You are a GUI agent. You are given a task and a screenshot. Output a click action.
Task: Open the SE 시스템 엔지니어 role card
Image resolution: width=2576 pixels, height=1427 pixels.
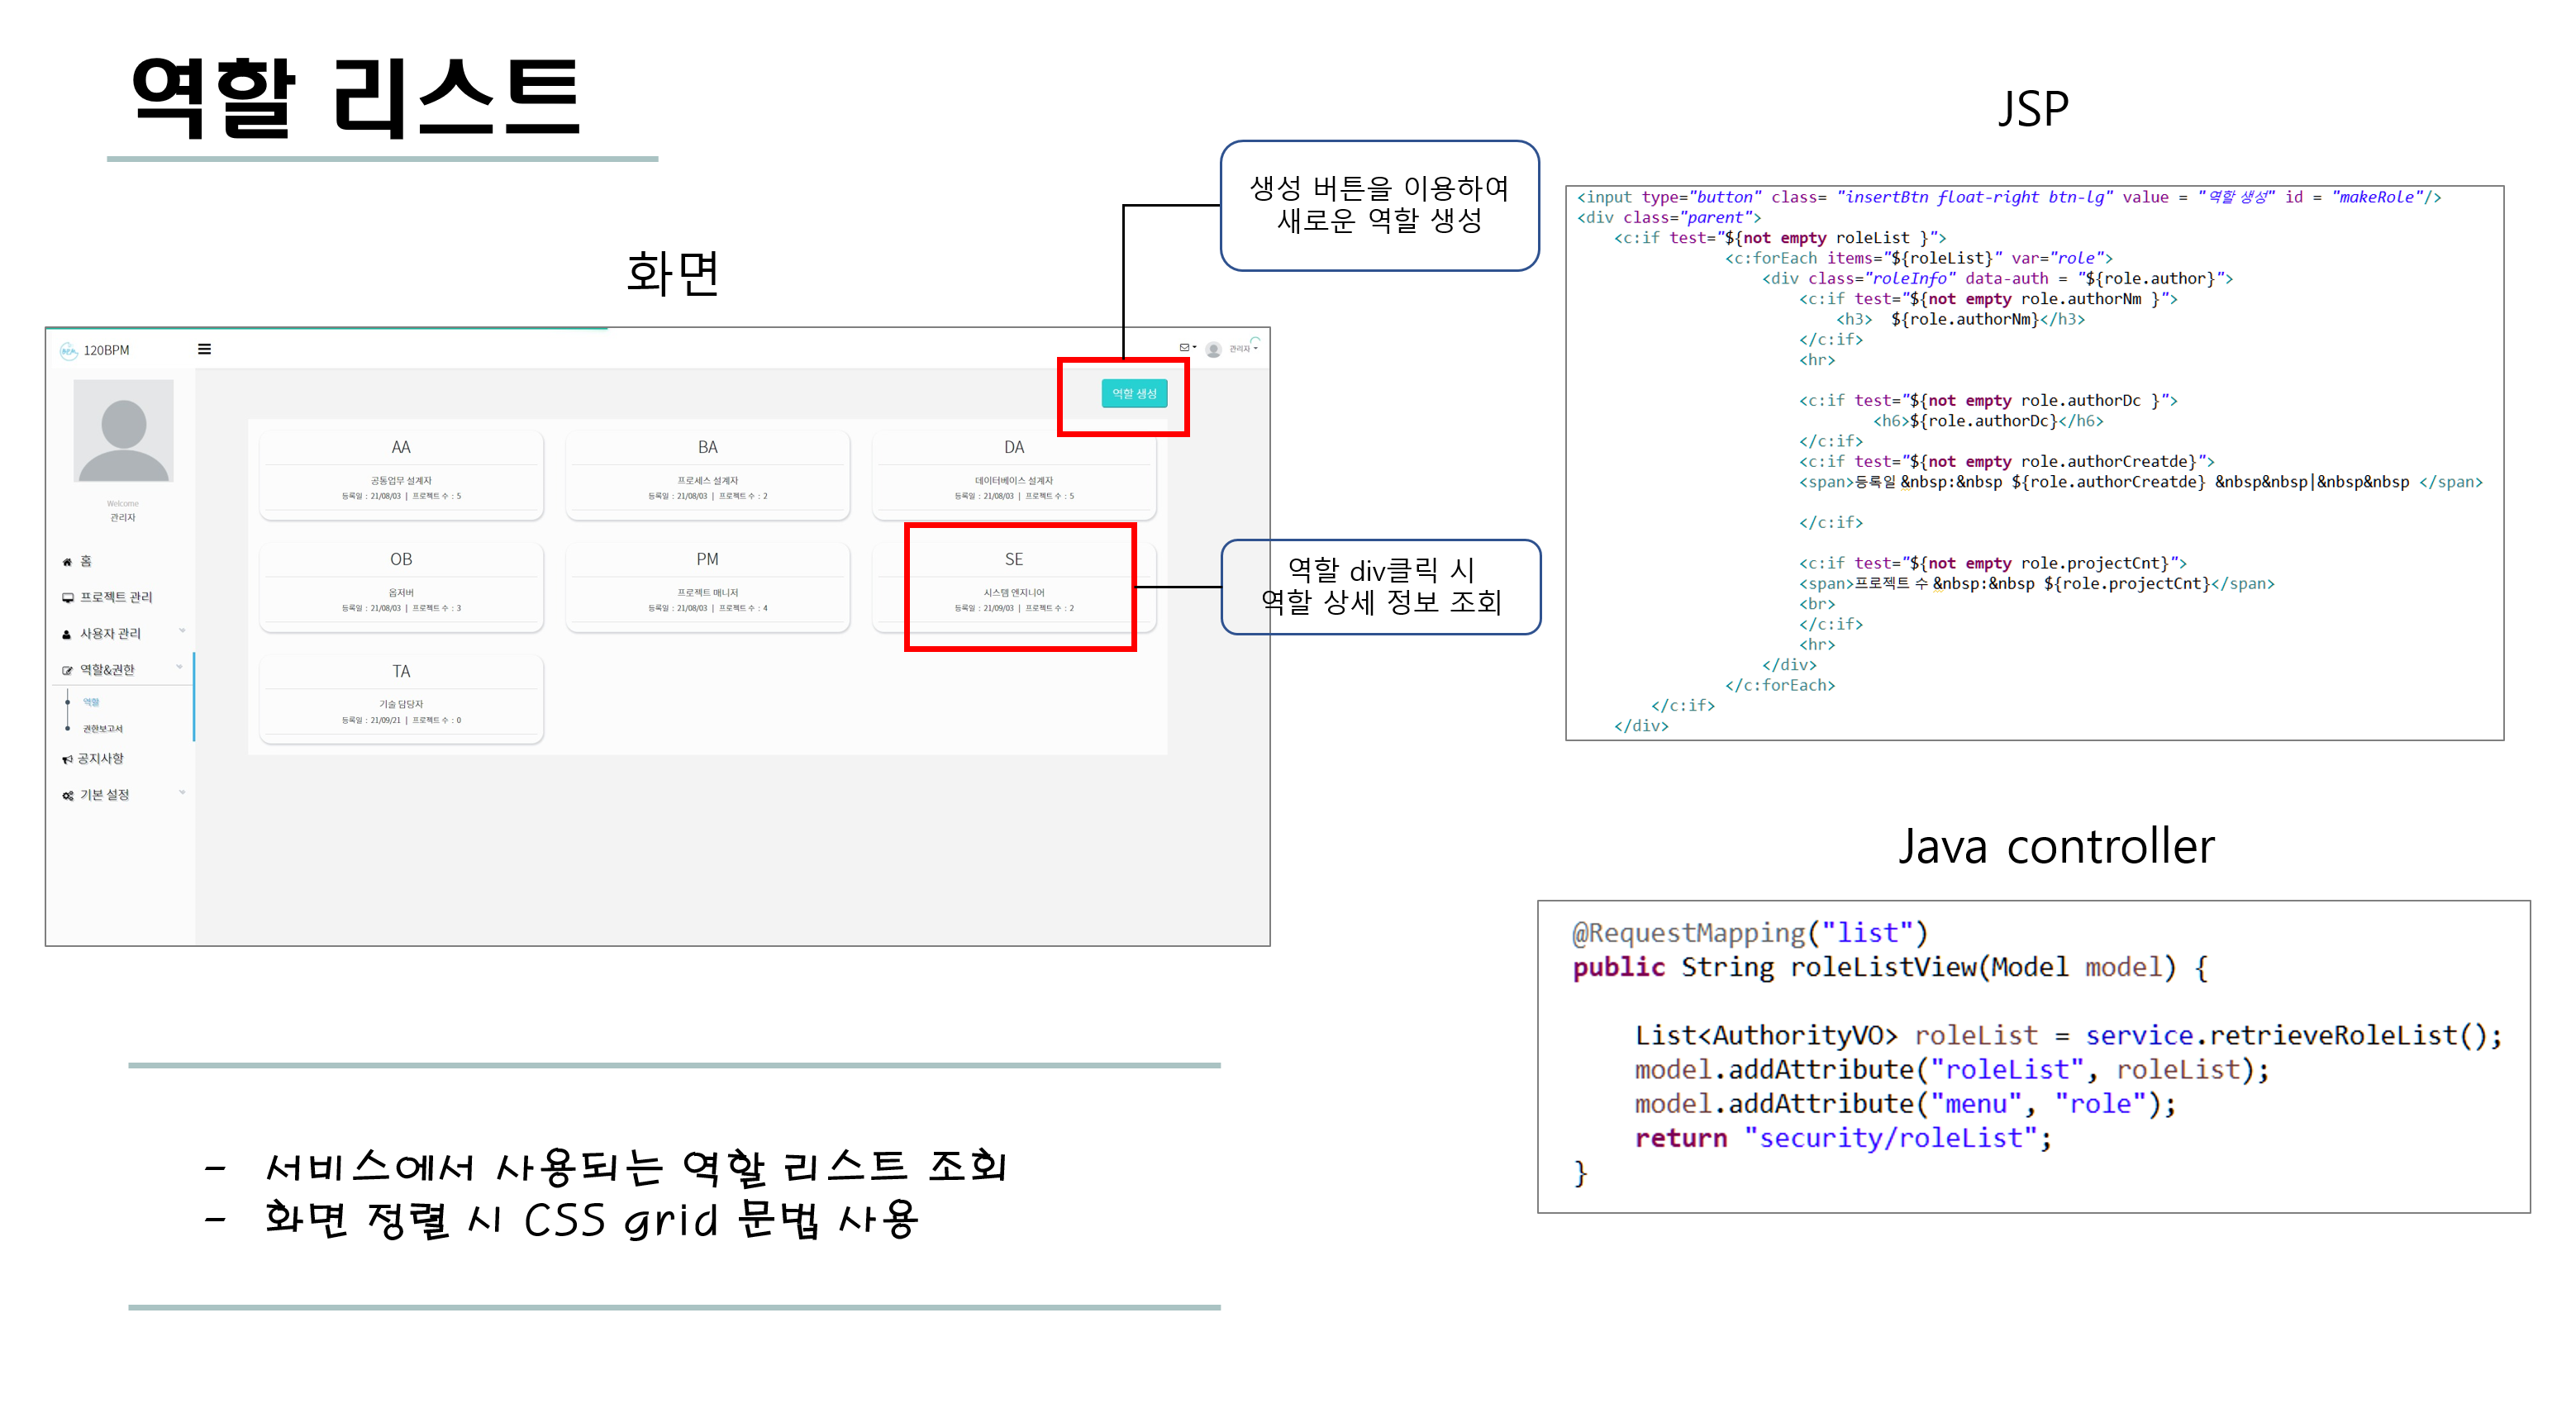pyautogui.click(x=1013, y=583)
